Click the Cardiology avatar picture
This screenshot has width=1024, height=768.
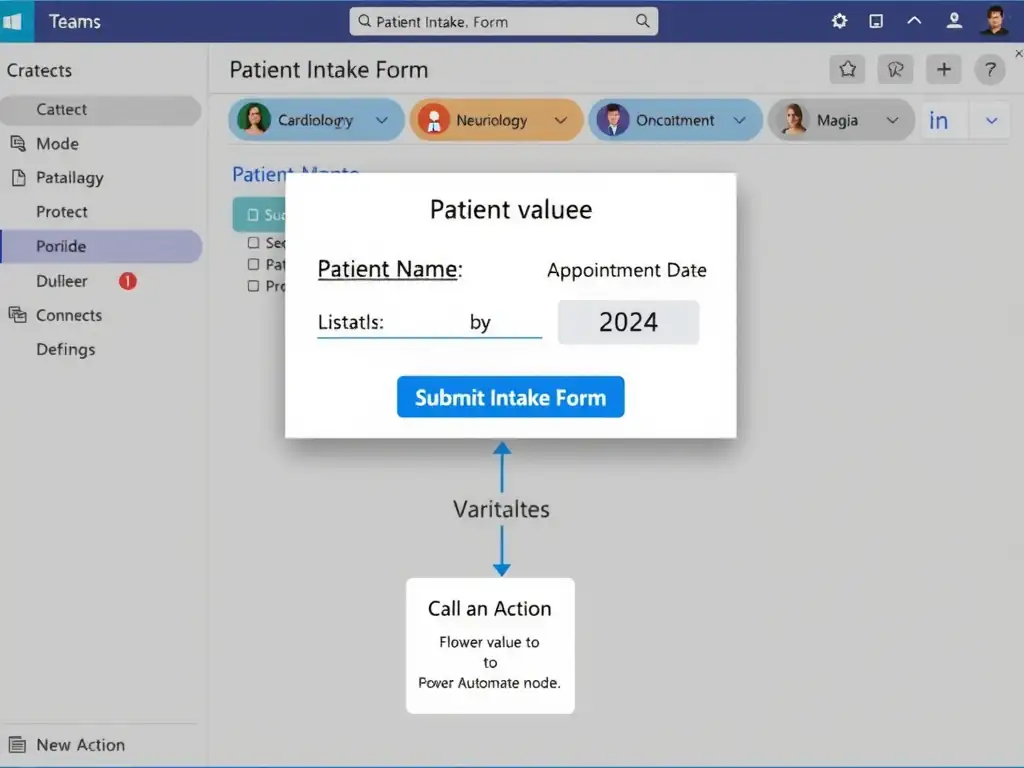[253, 119]
